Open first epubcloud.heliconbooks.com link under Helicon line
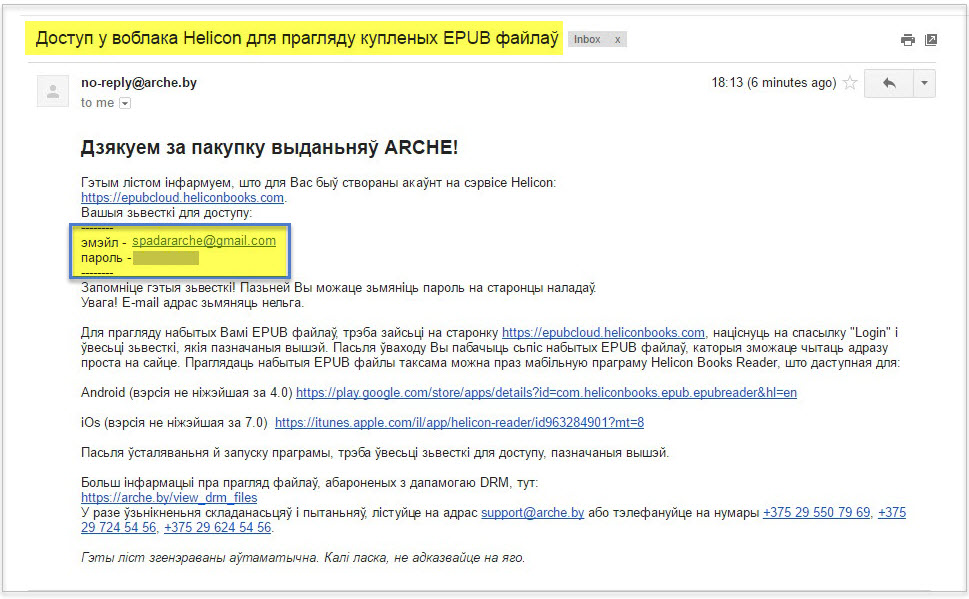Image resolution: width=969 pixels, height=599 pixels. pos(182,198)
